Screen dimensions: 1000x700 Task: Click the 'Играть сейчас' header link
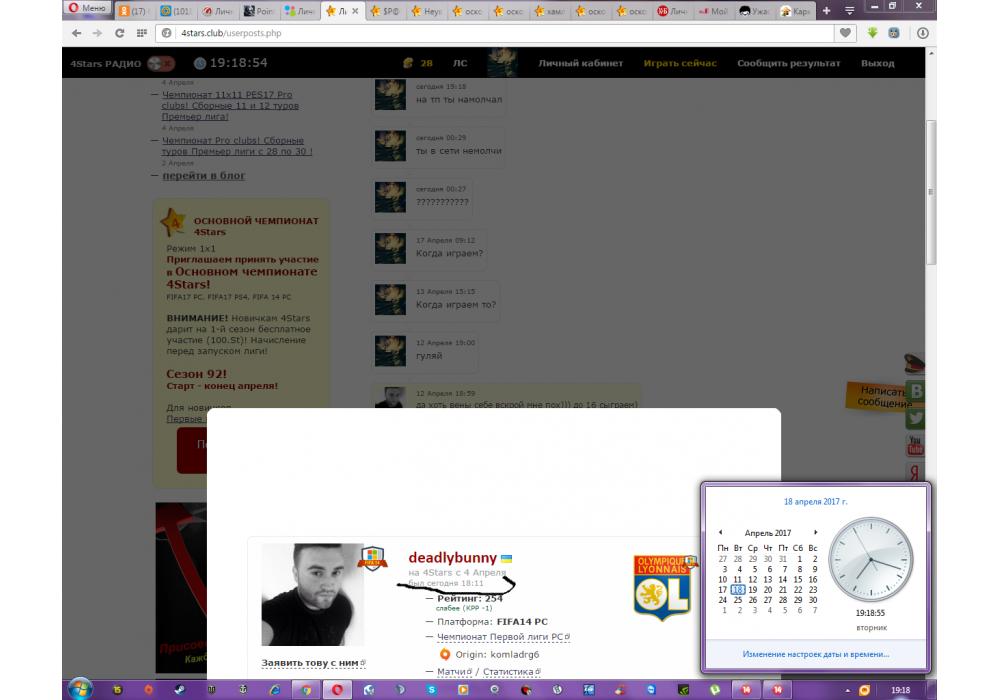point(680,63)
